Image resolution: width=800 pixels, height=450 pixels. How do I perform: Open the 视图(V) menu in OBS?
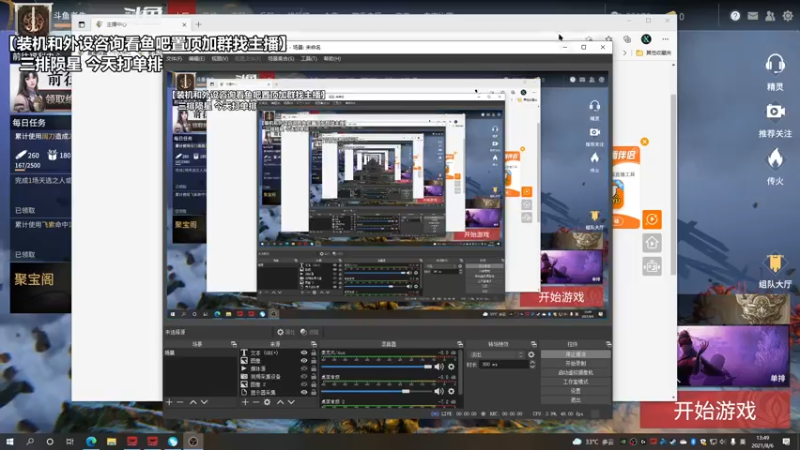coord(219,59)
